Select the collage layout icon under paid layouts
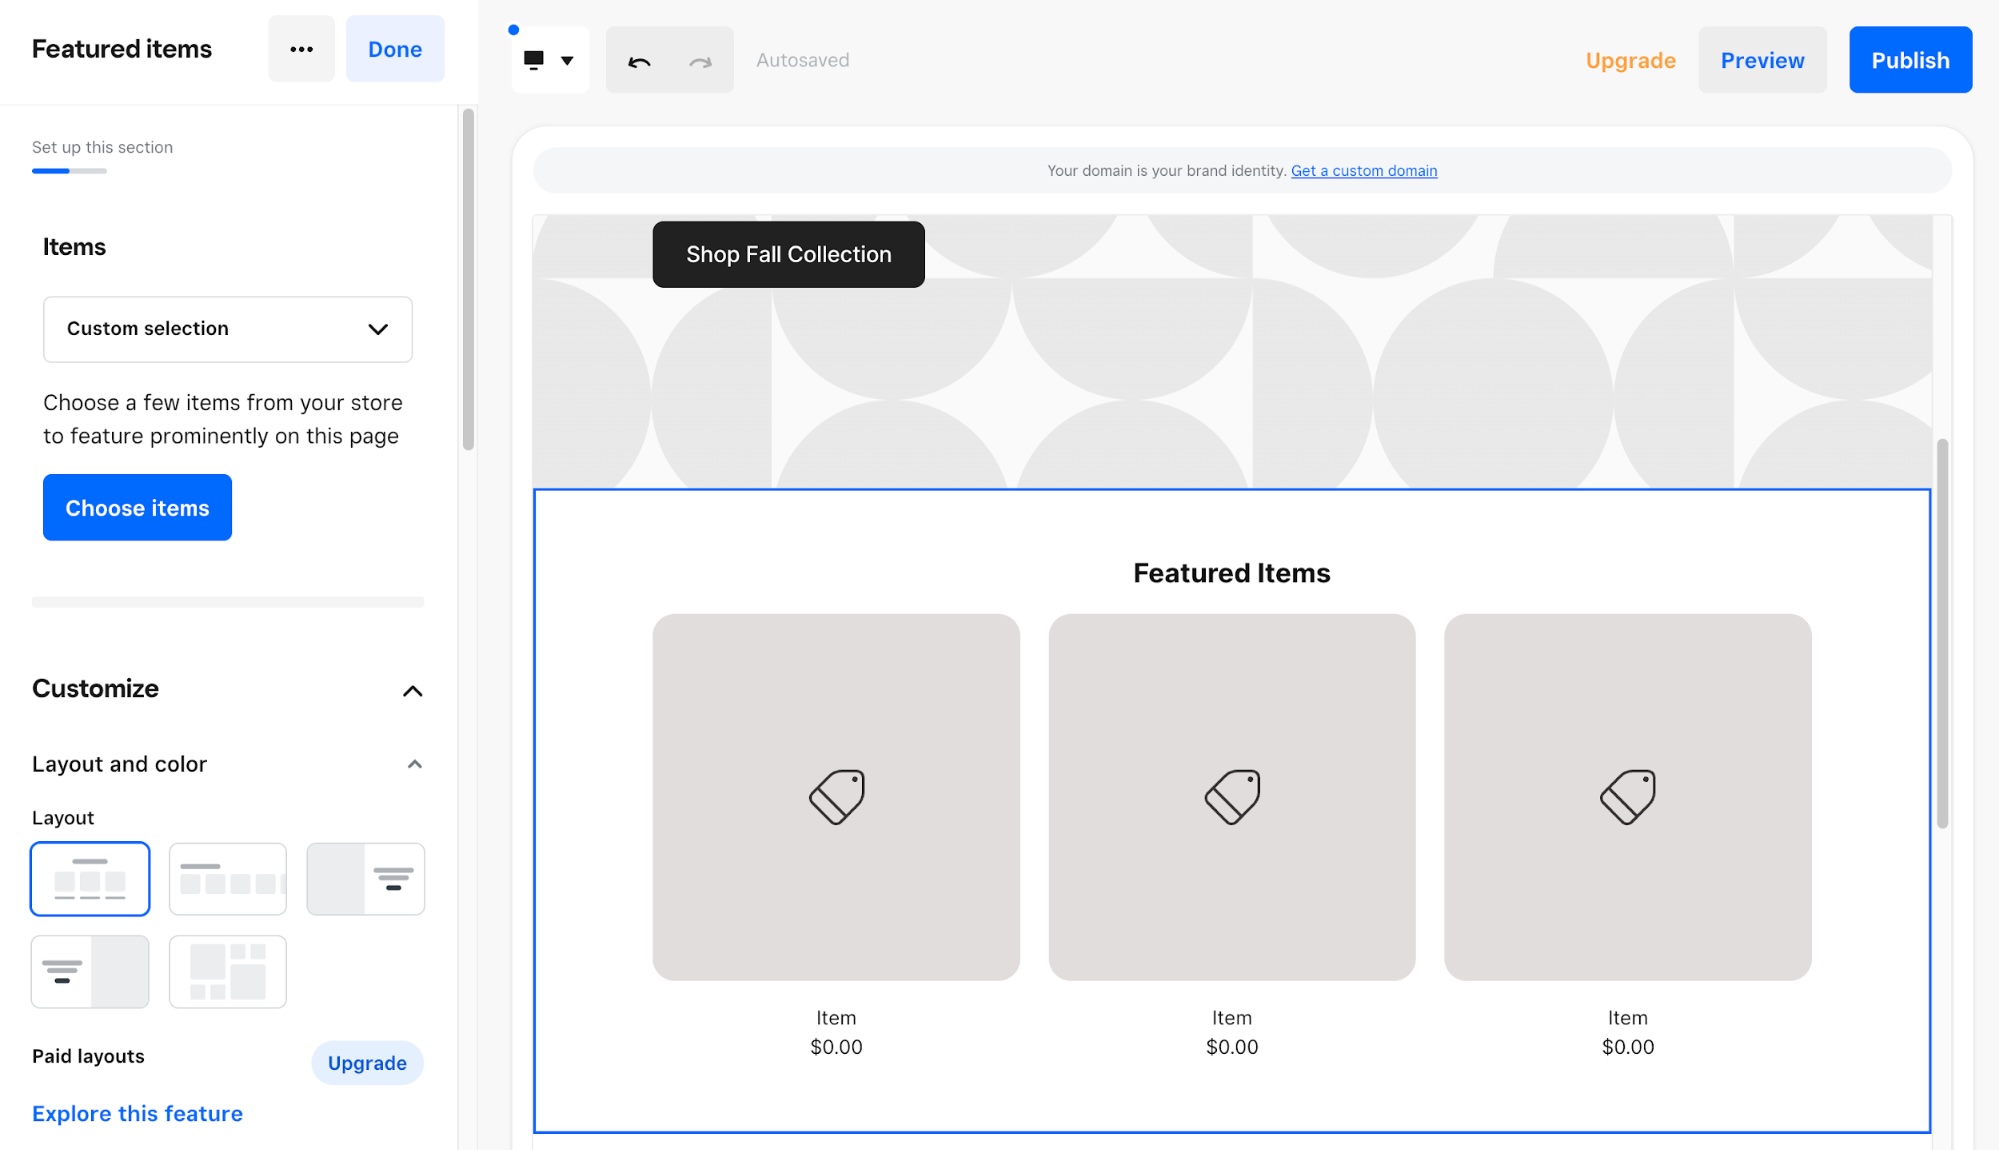 (227, 970)
